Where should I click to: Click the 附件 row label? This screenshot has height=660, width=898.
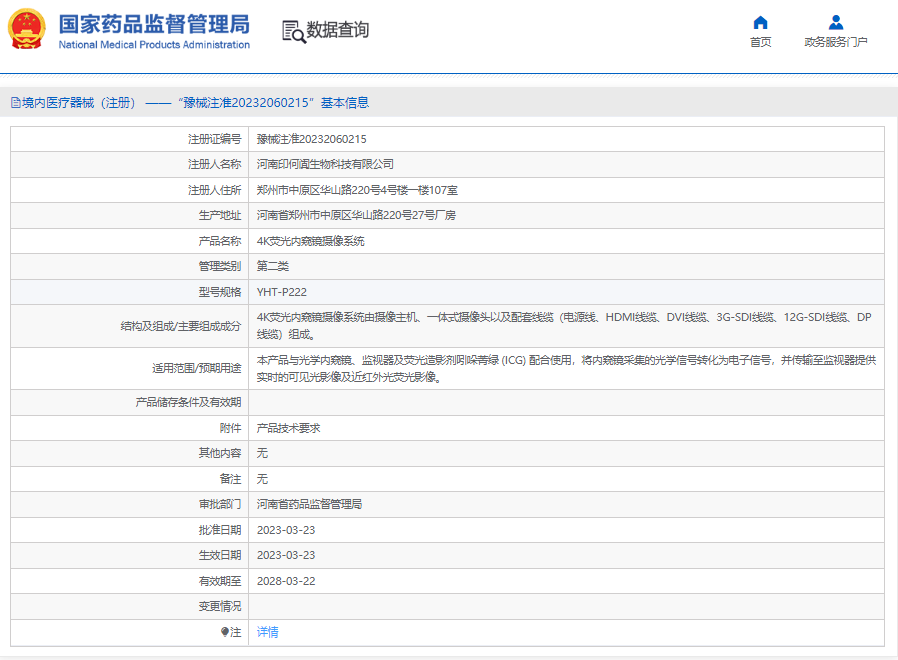click(231, 428)
